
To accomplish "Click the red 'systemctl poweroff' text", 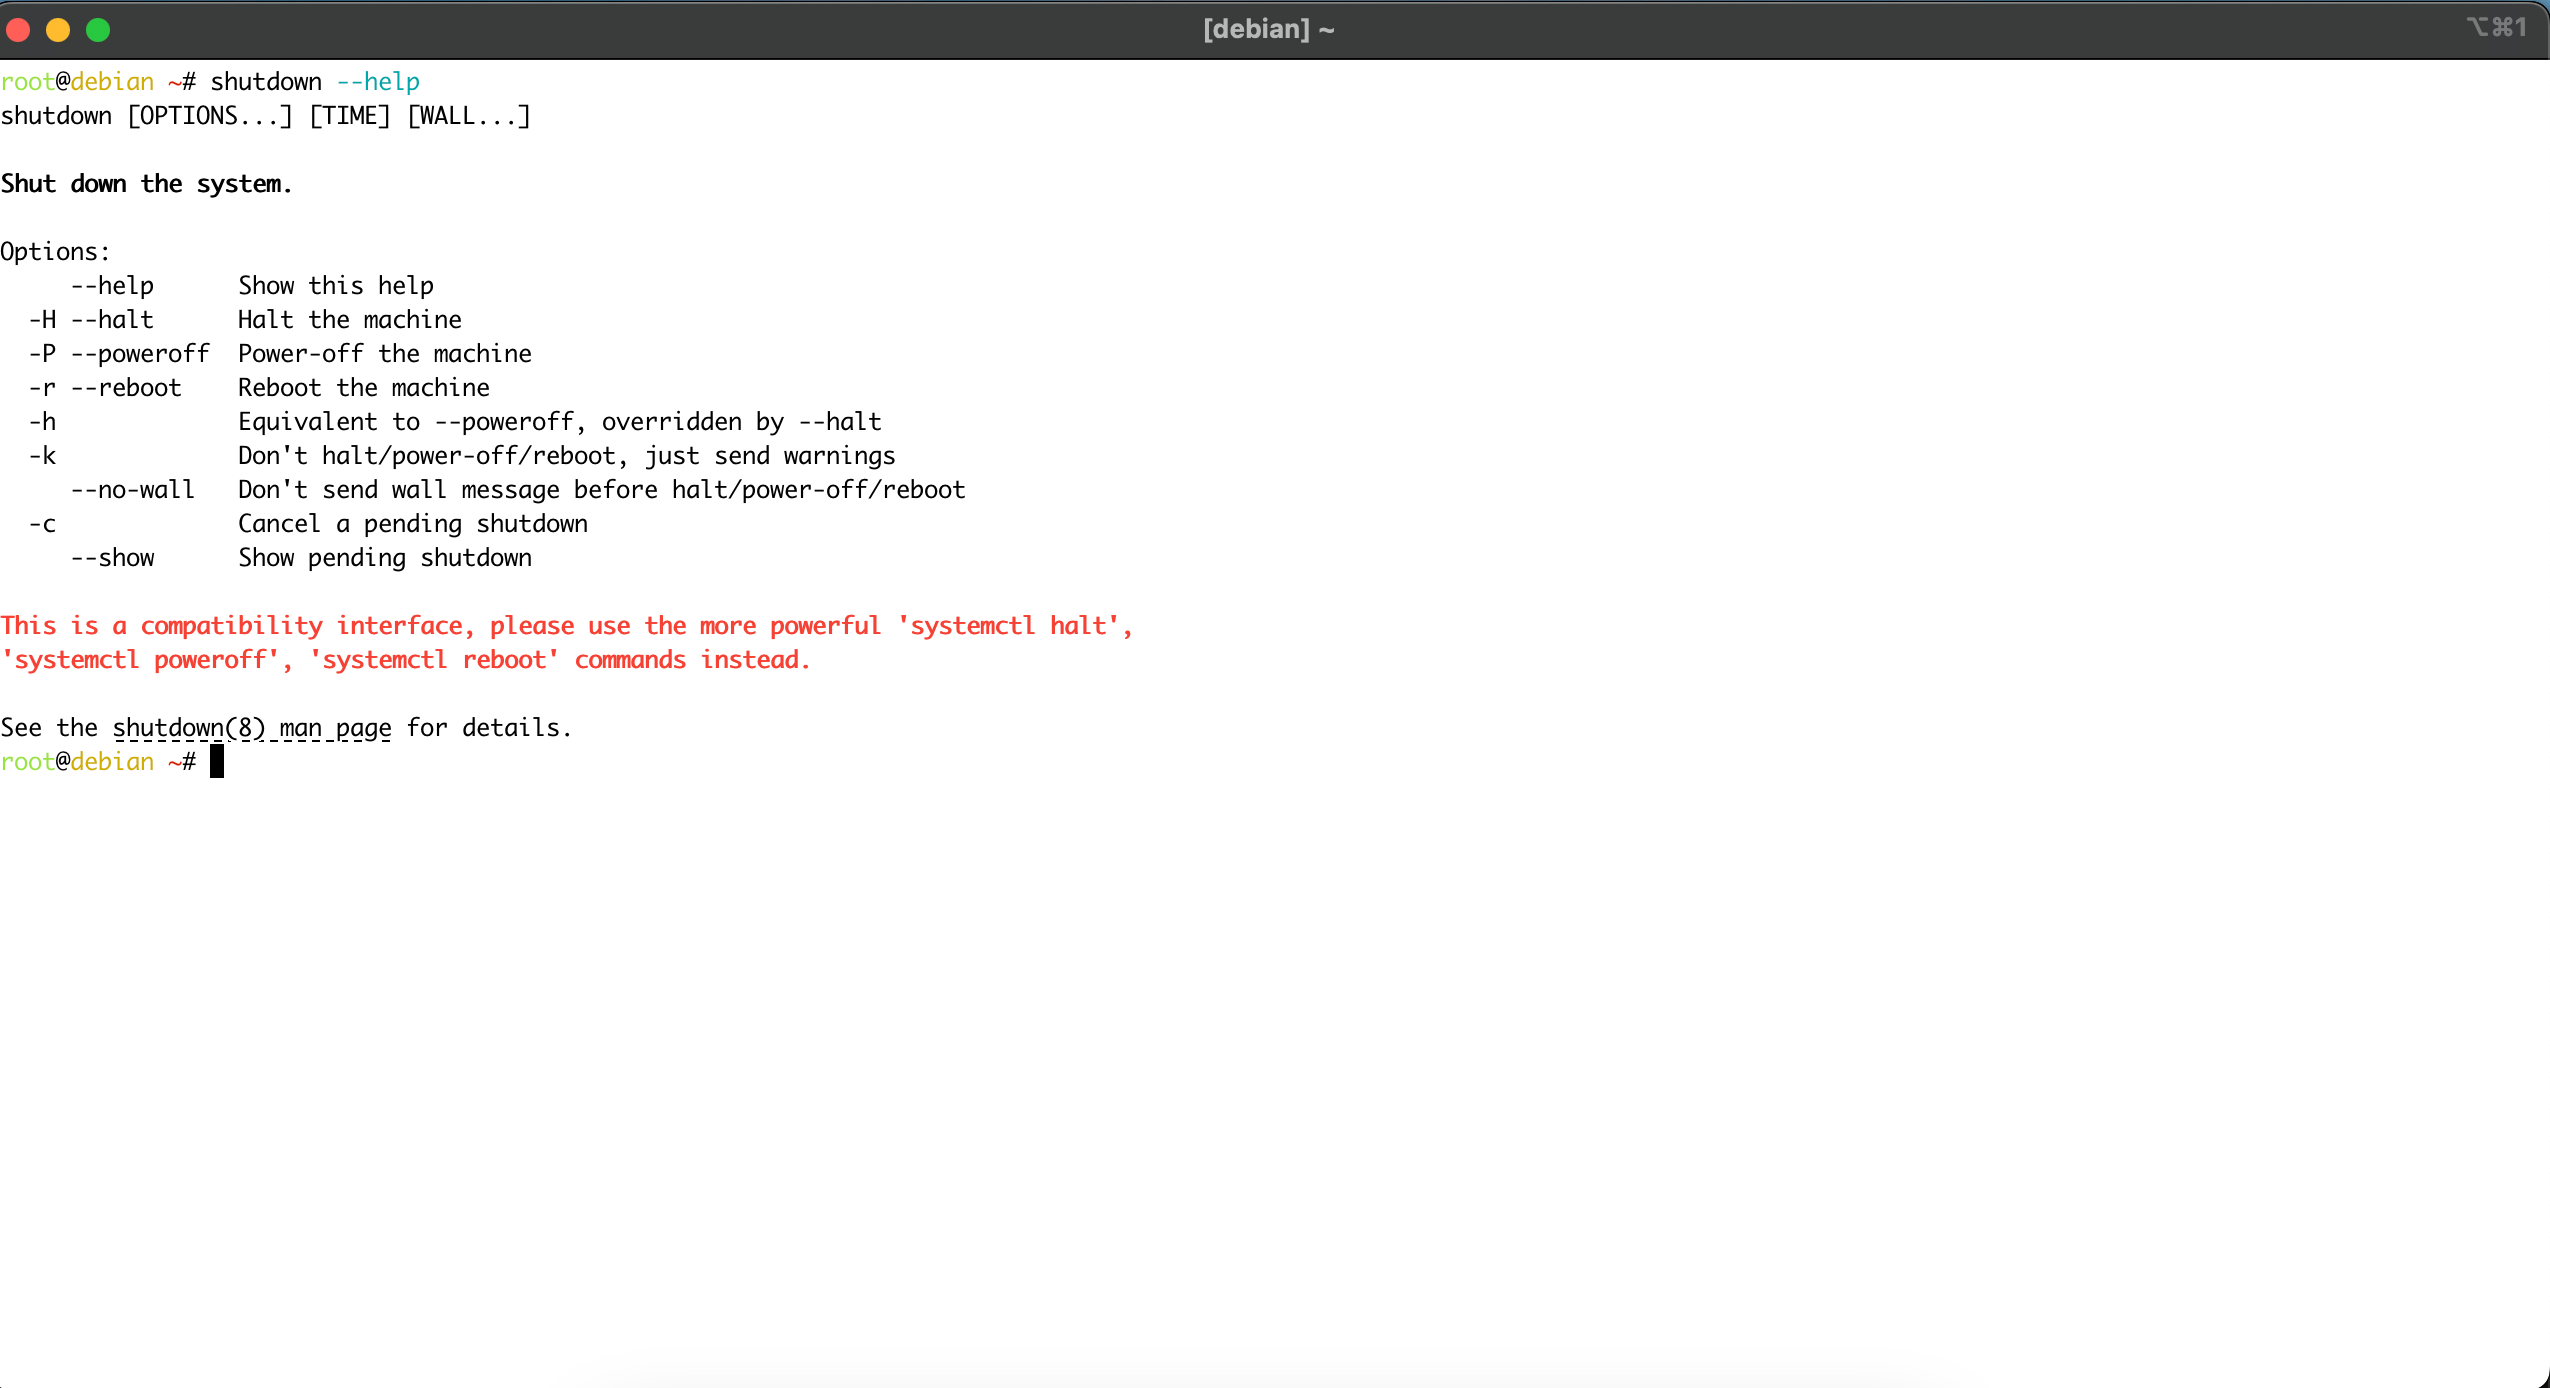I will click(140, 660).
